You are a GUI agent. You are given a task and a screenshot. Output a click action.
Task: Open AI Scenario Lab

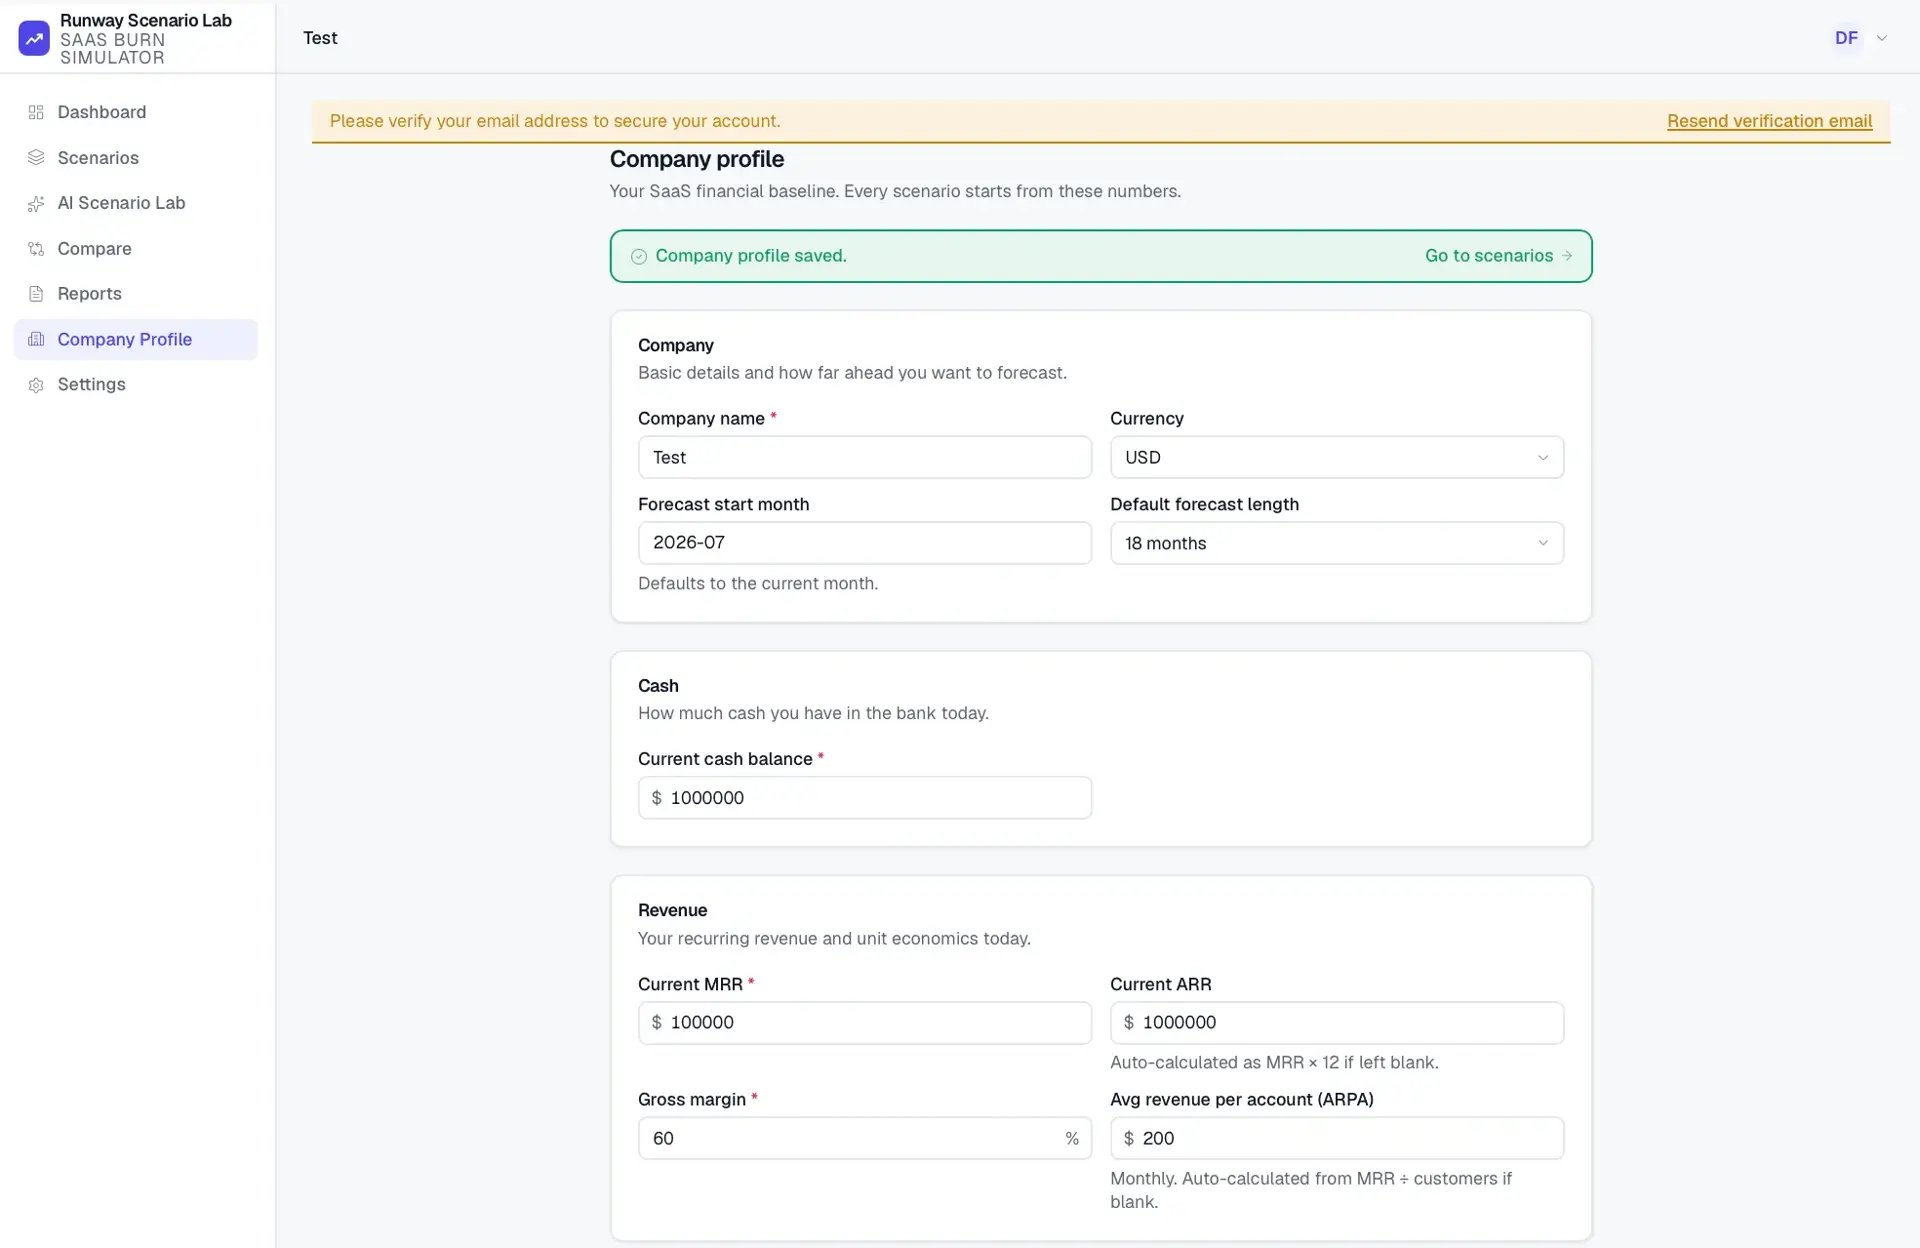coord(136,203)
